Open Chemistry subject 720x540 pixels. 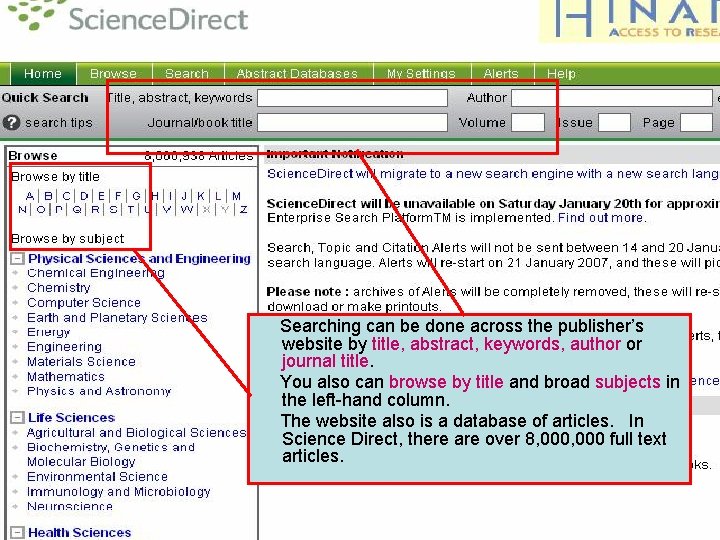(59, 288)
